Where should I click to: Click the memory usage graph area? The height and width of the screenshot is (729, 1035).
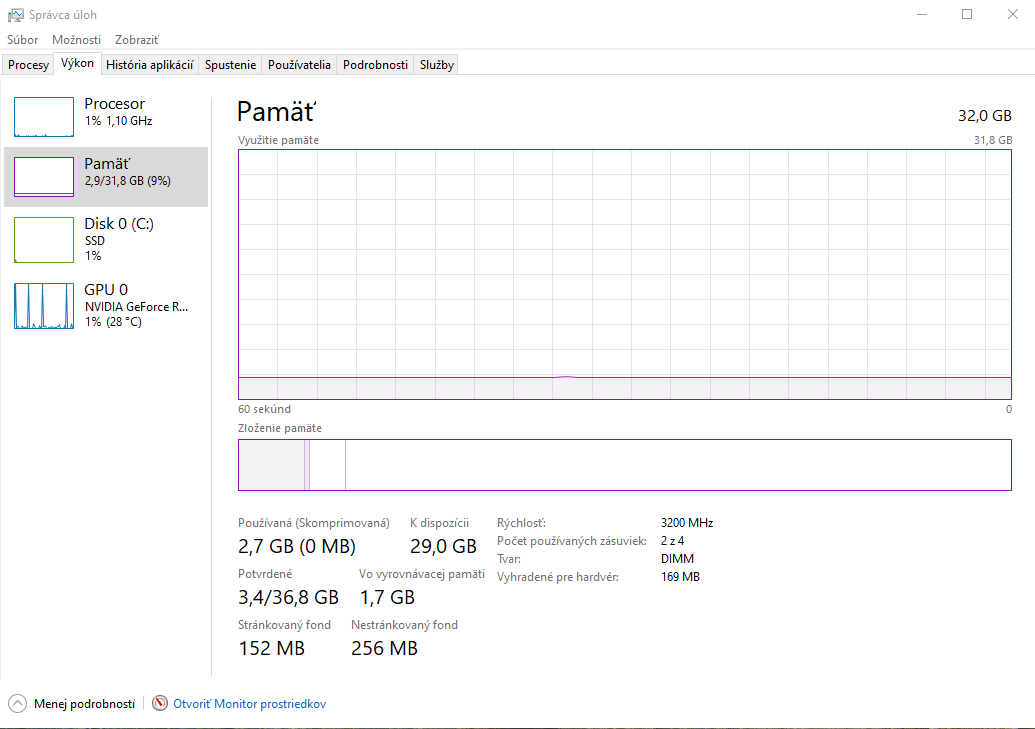click(624, 274)
